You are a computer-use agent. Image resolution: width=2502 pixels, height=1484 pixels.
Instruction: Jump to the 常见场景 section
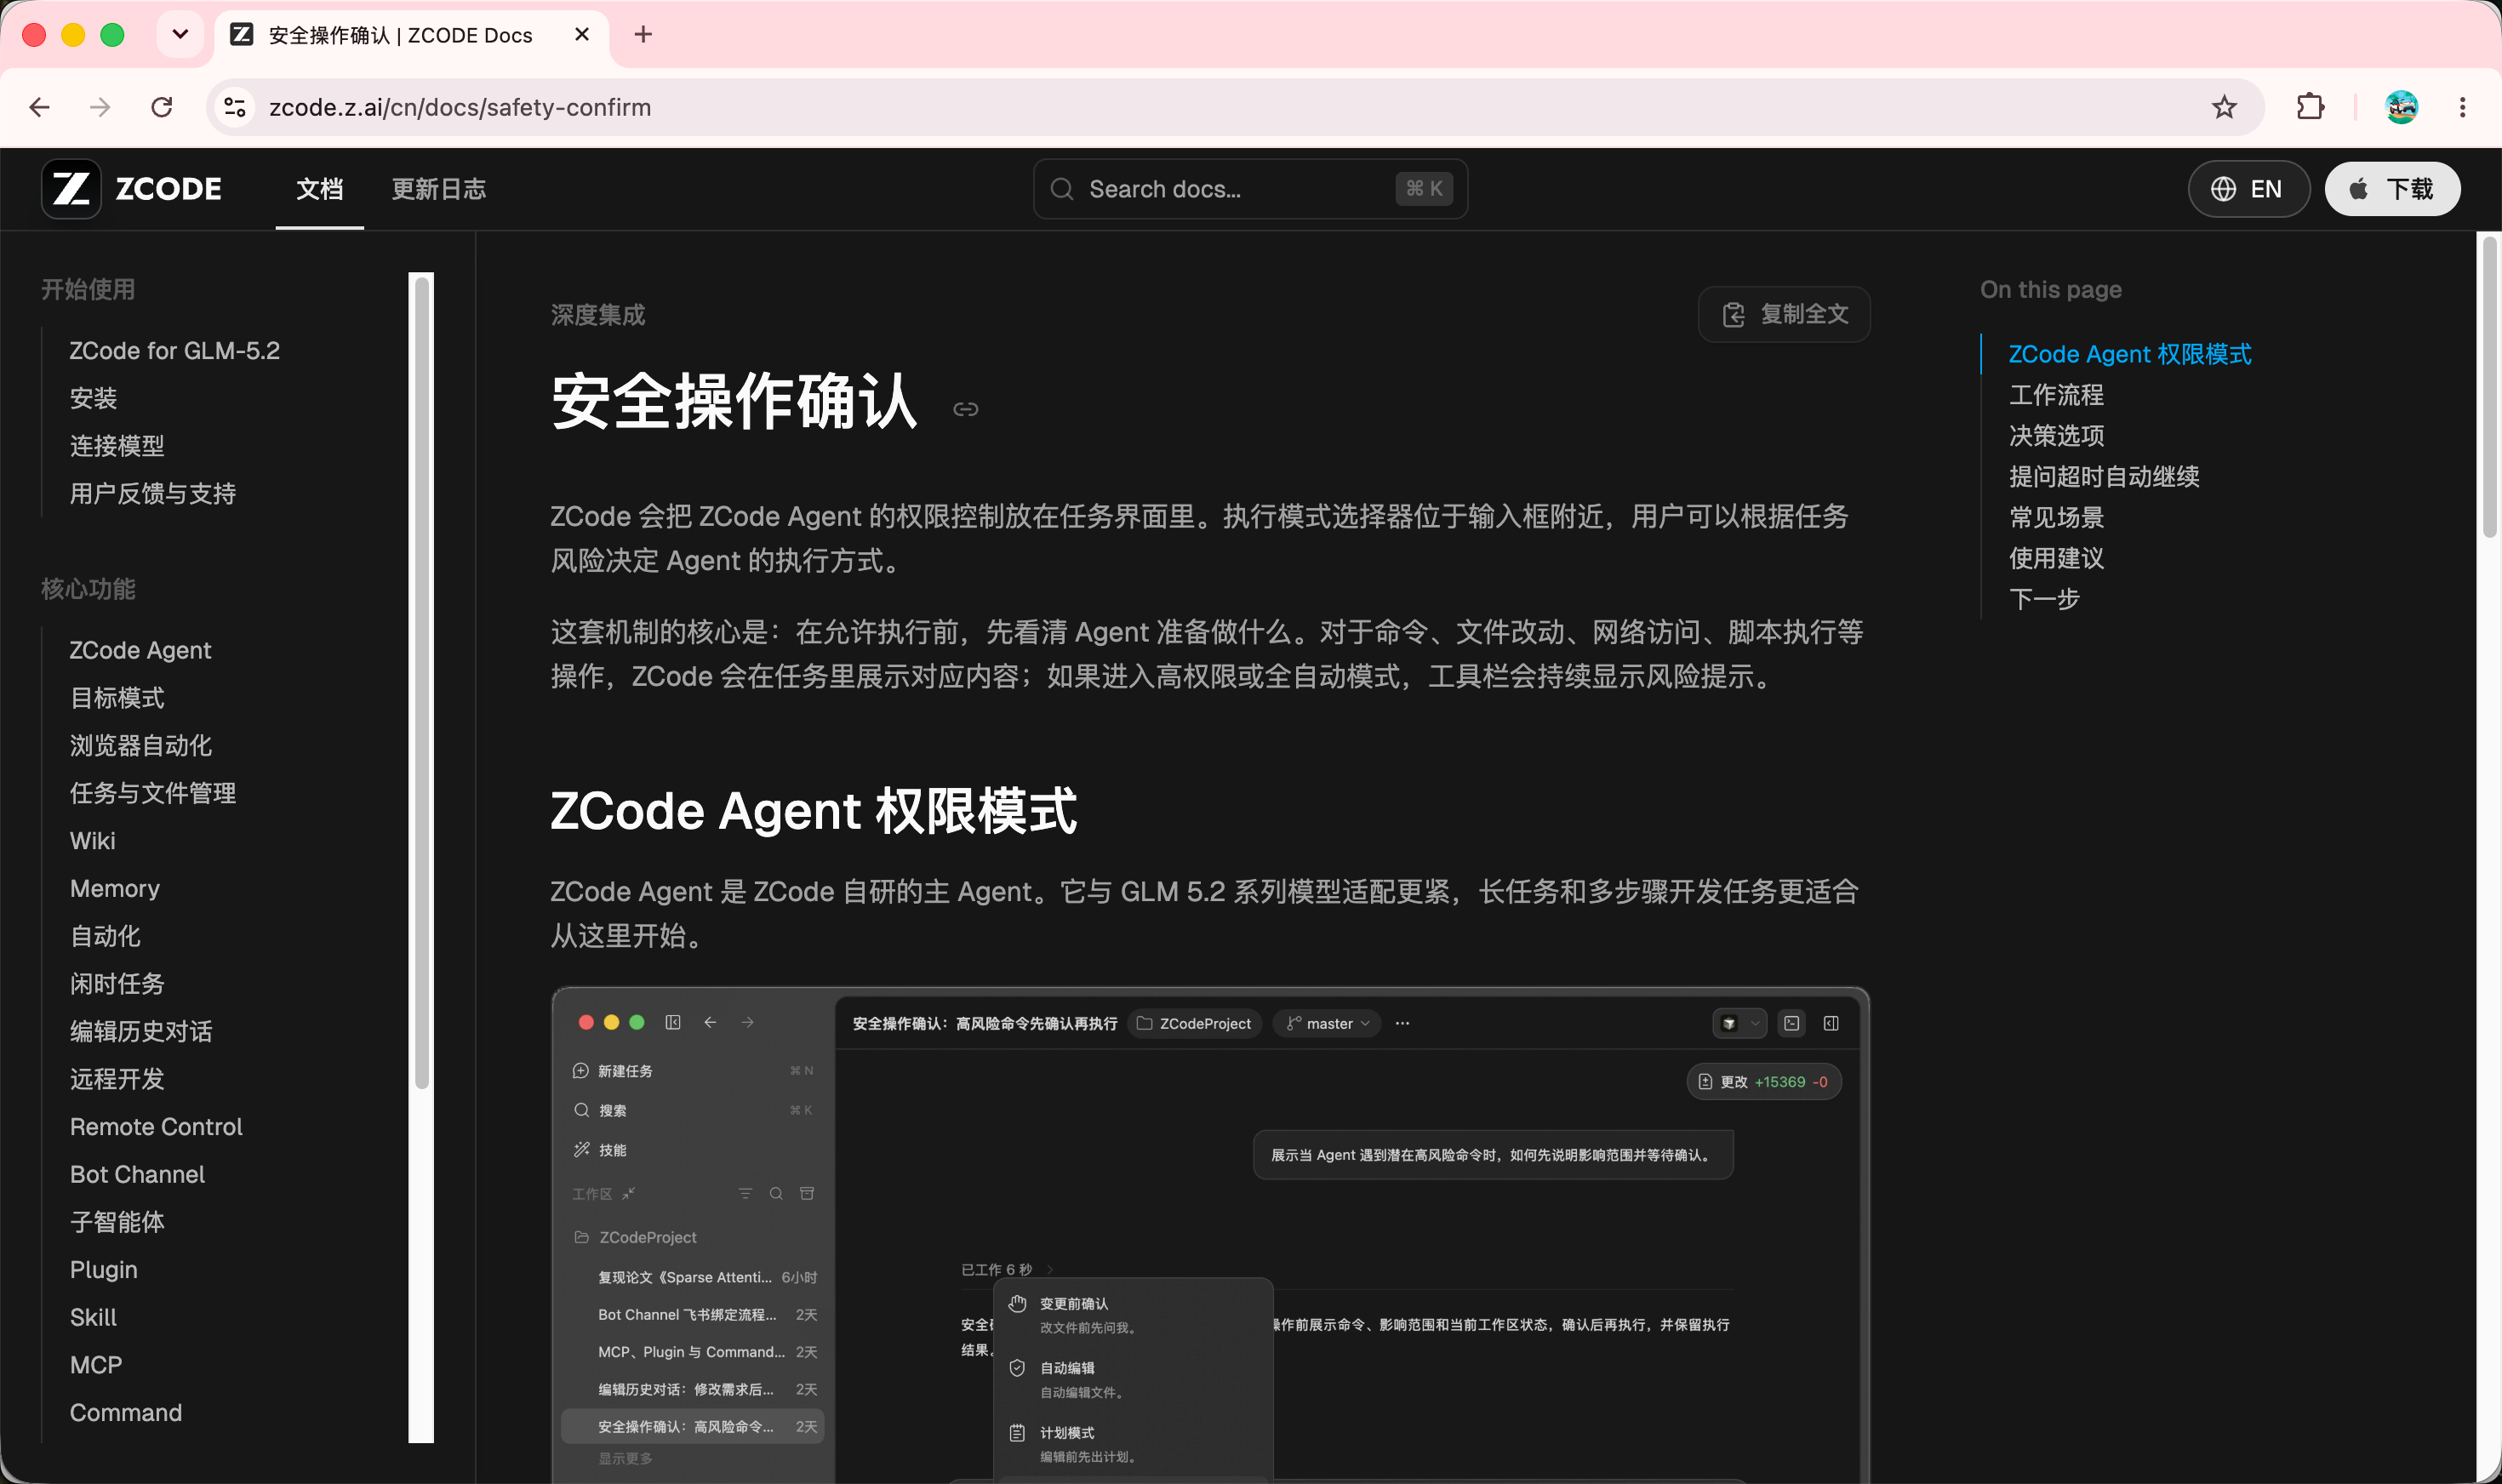point(2056,518)
